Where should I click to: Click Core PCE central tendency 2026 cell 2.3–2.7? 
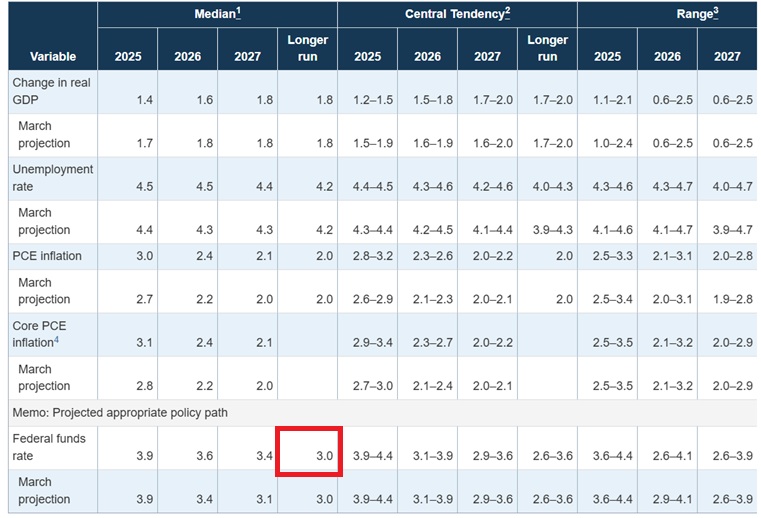[433, 343]
